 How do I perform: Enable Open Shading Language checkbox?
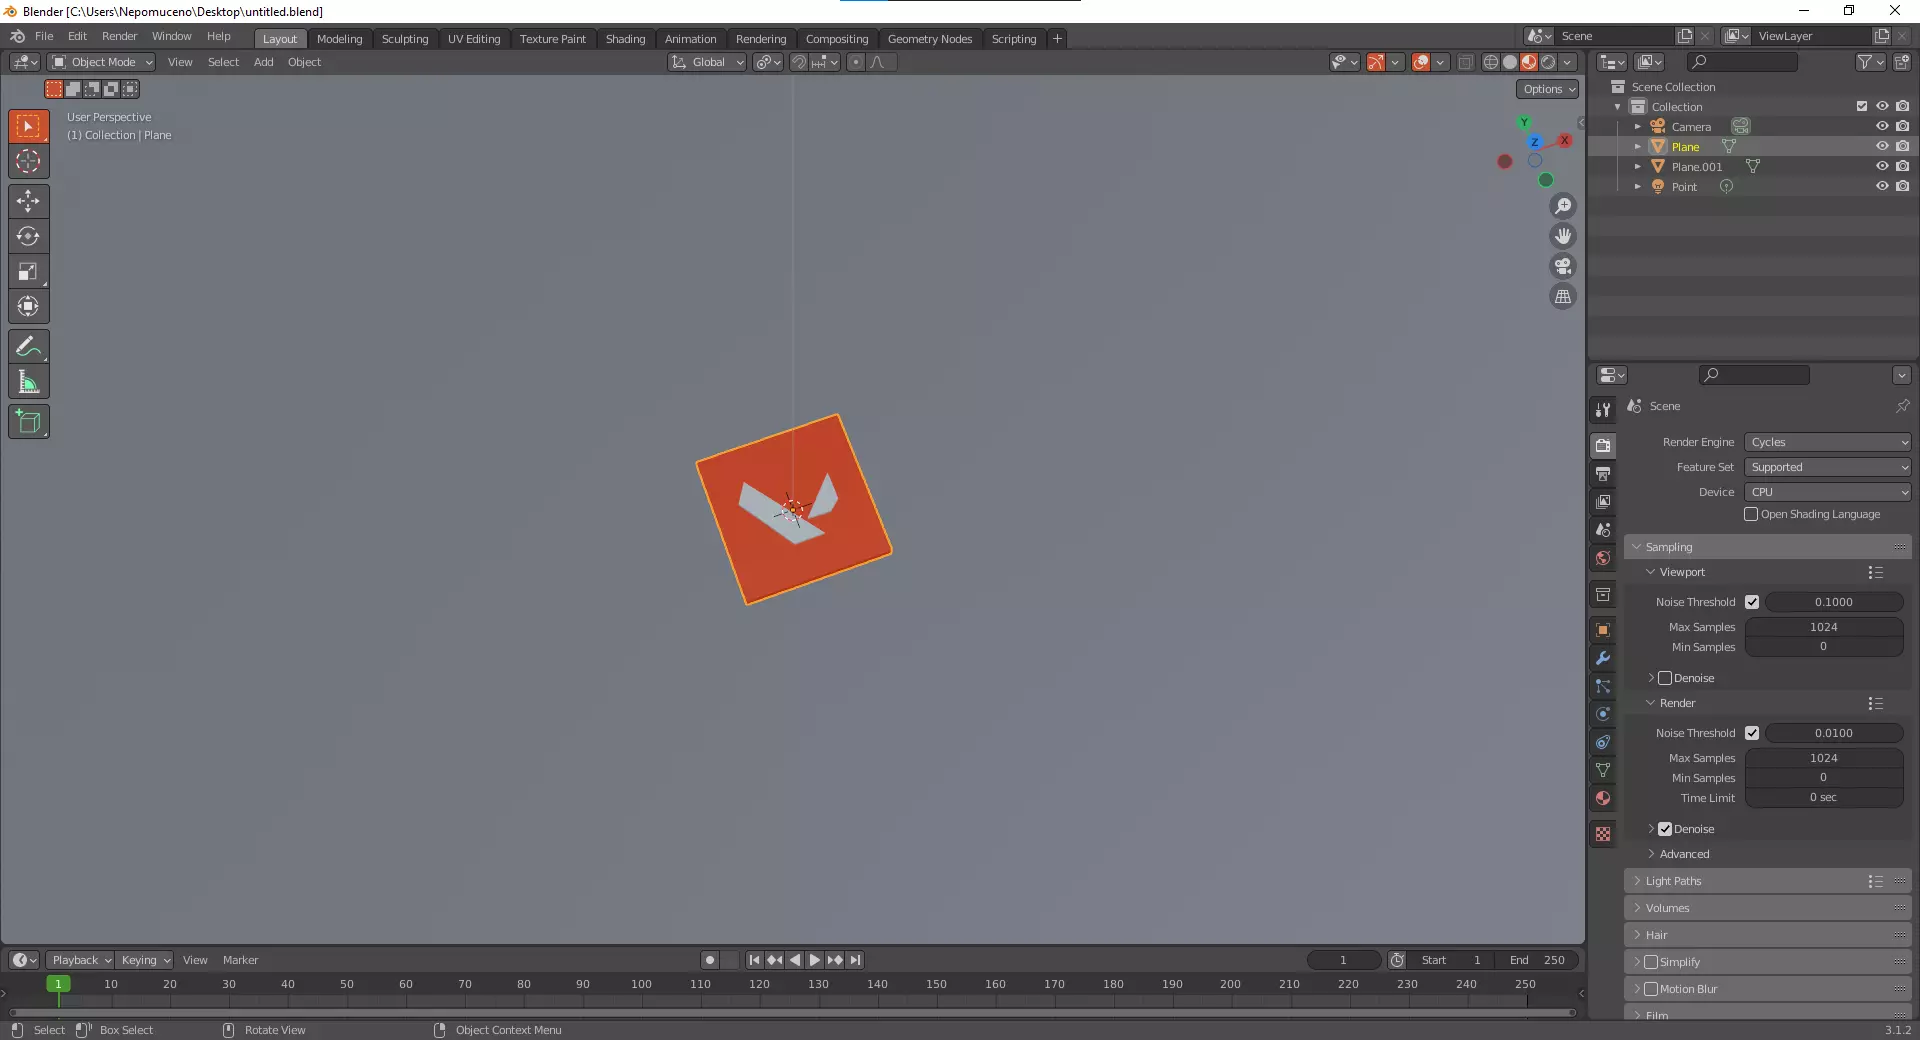point(1751,514)
